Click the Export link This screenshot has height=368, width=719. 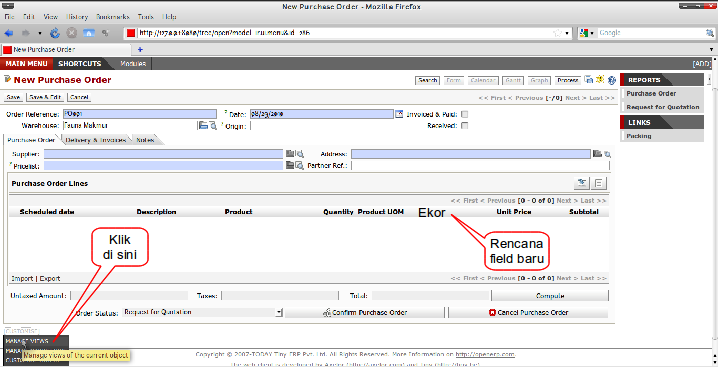point(50,278)
